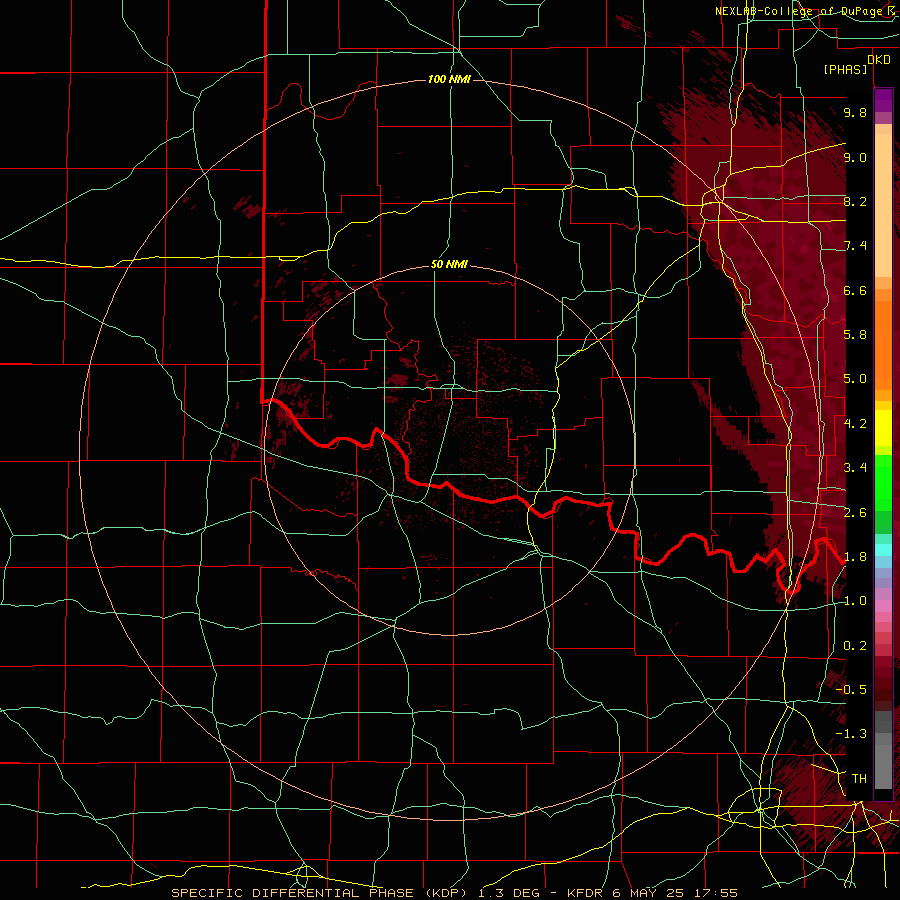
Task: Click the 'SPECIFIC DIFFERENTIAL PHASE (KDP)' caption text
Action: [320, 893]
